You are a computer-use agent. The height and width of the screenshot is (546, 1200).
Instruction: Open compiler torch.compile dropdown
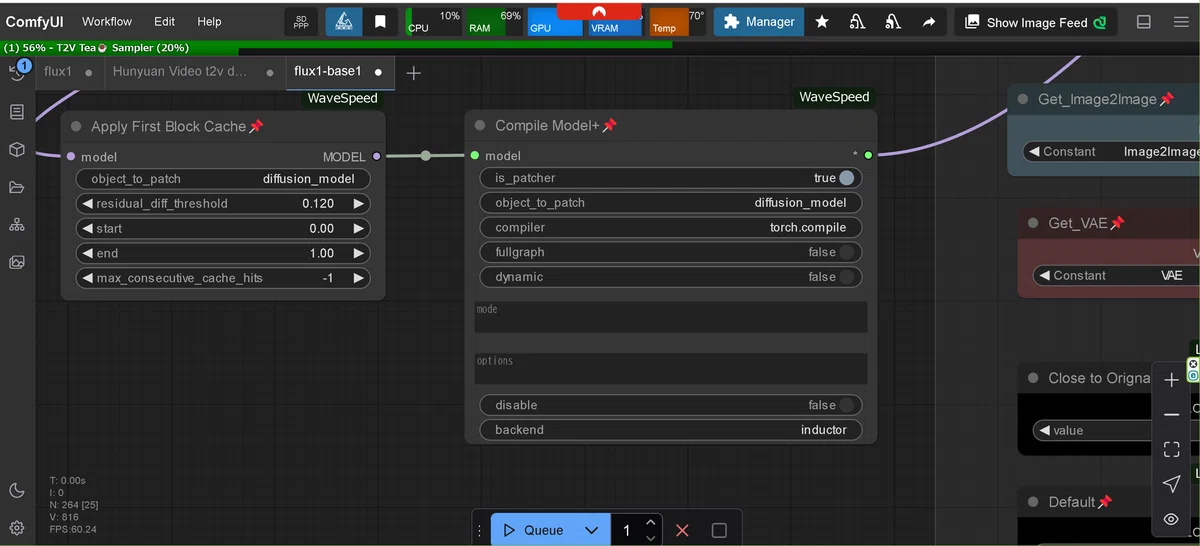pos(671,227)
